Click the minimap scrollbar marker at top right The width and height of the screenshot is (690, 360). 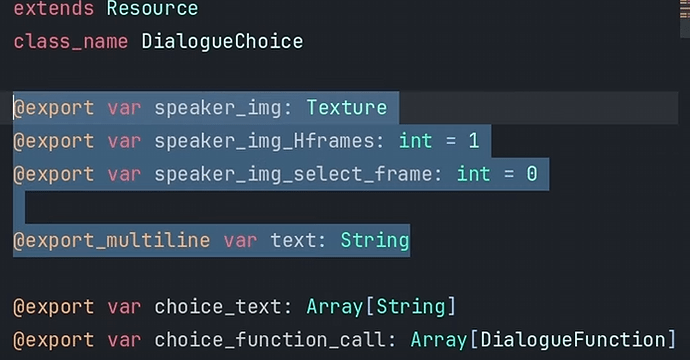click(684, 10)
